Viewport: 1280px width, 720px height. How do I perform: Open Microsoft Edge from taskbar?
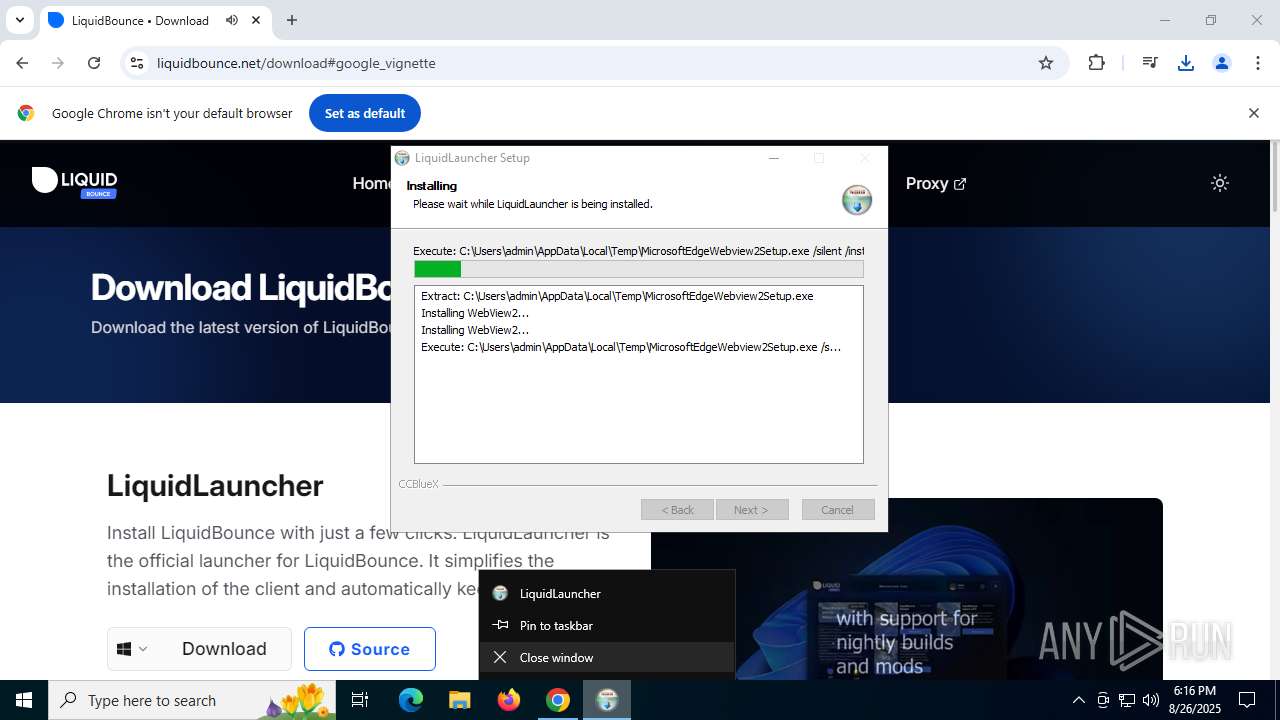click(411, 700)
